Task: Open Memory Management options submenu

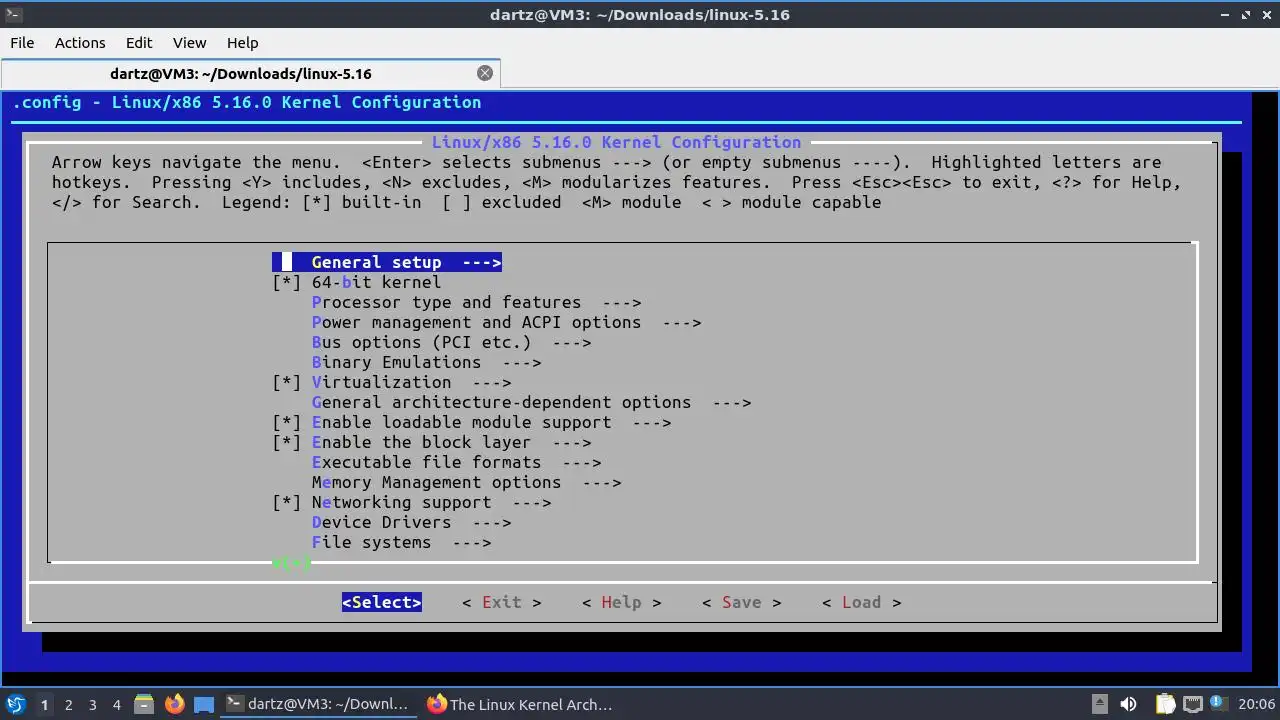Action: (466, 482)
